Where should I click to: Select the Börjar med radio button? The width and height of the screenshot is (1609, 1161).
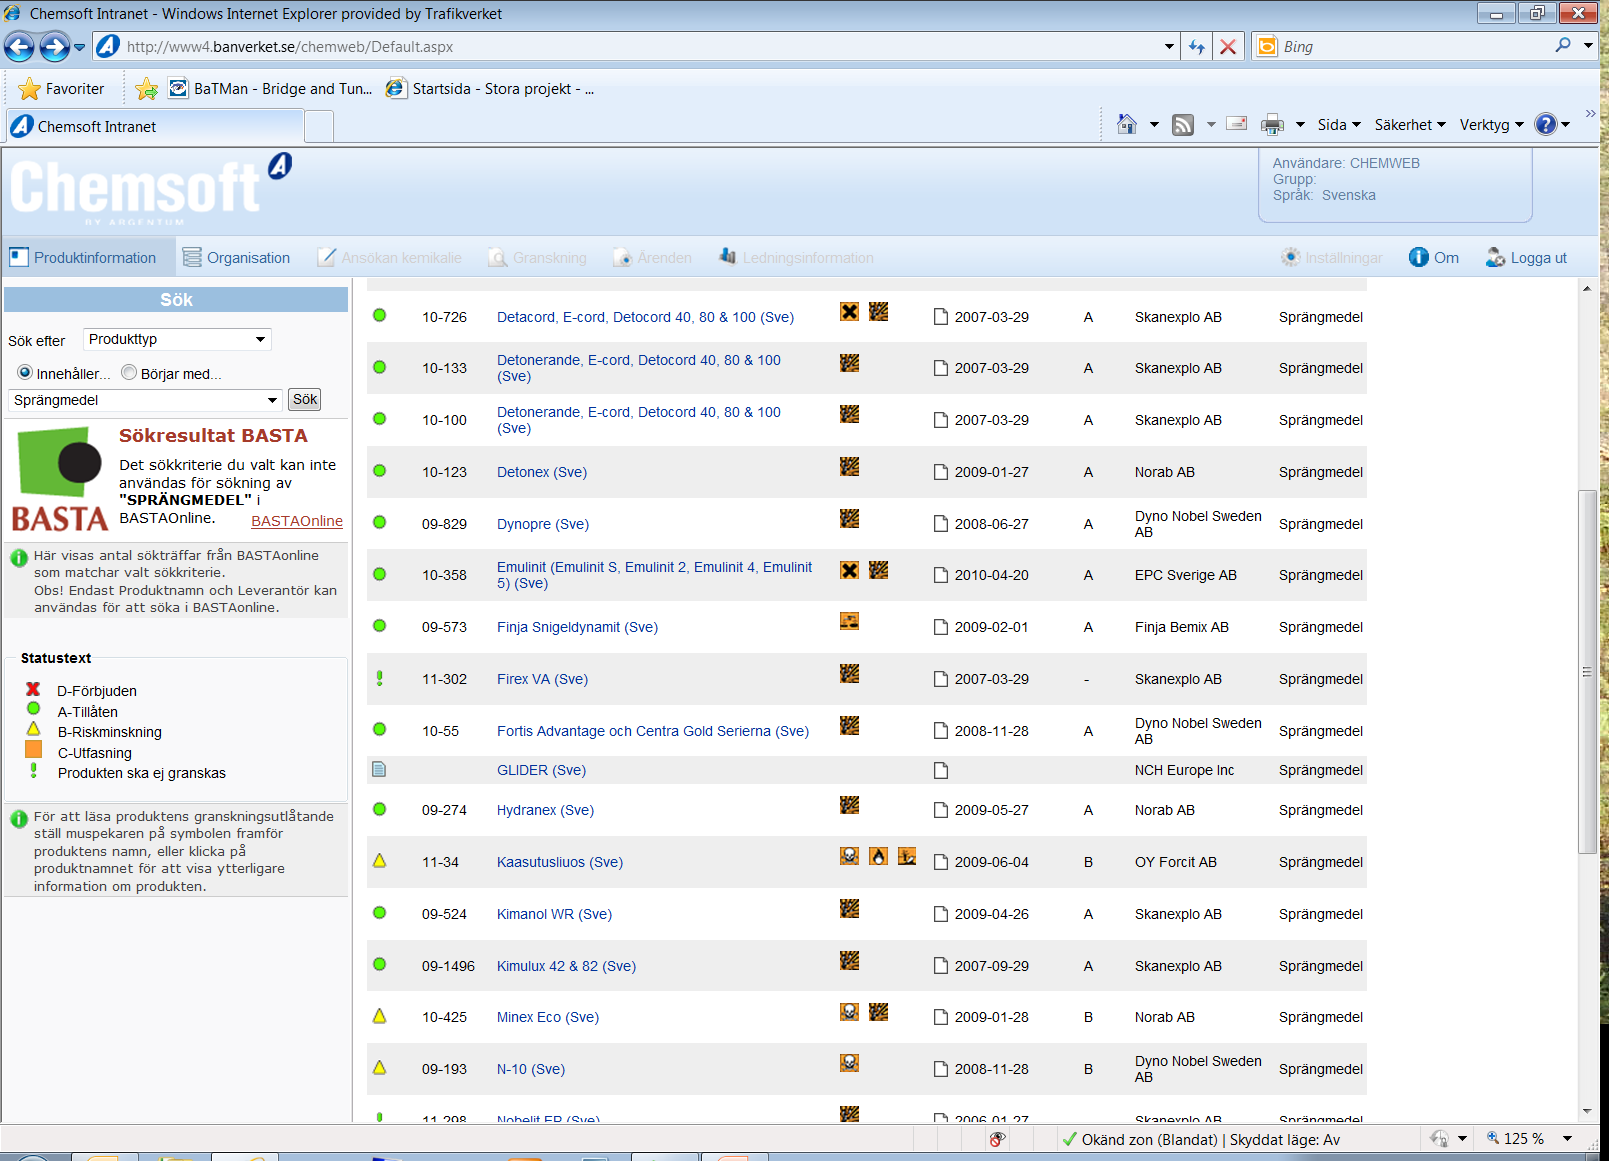point(129,372)
